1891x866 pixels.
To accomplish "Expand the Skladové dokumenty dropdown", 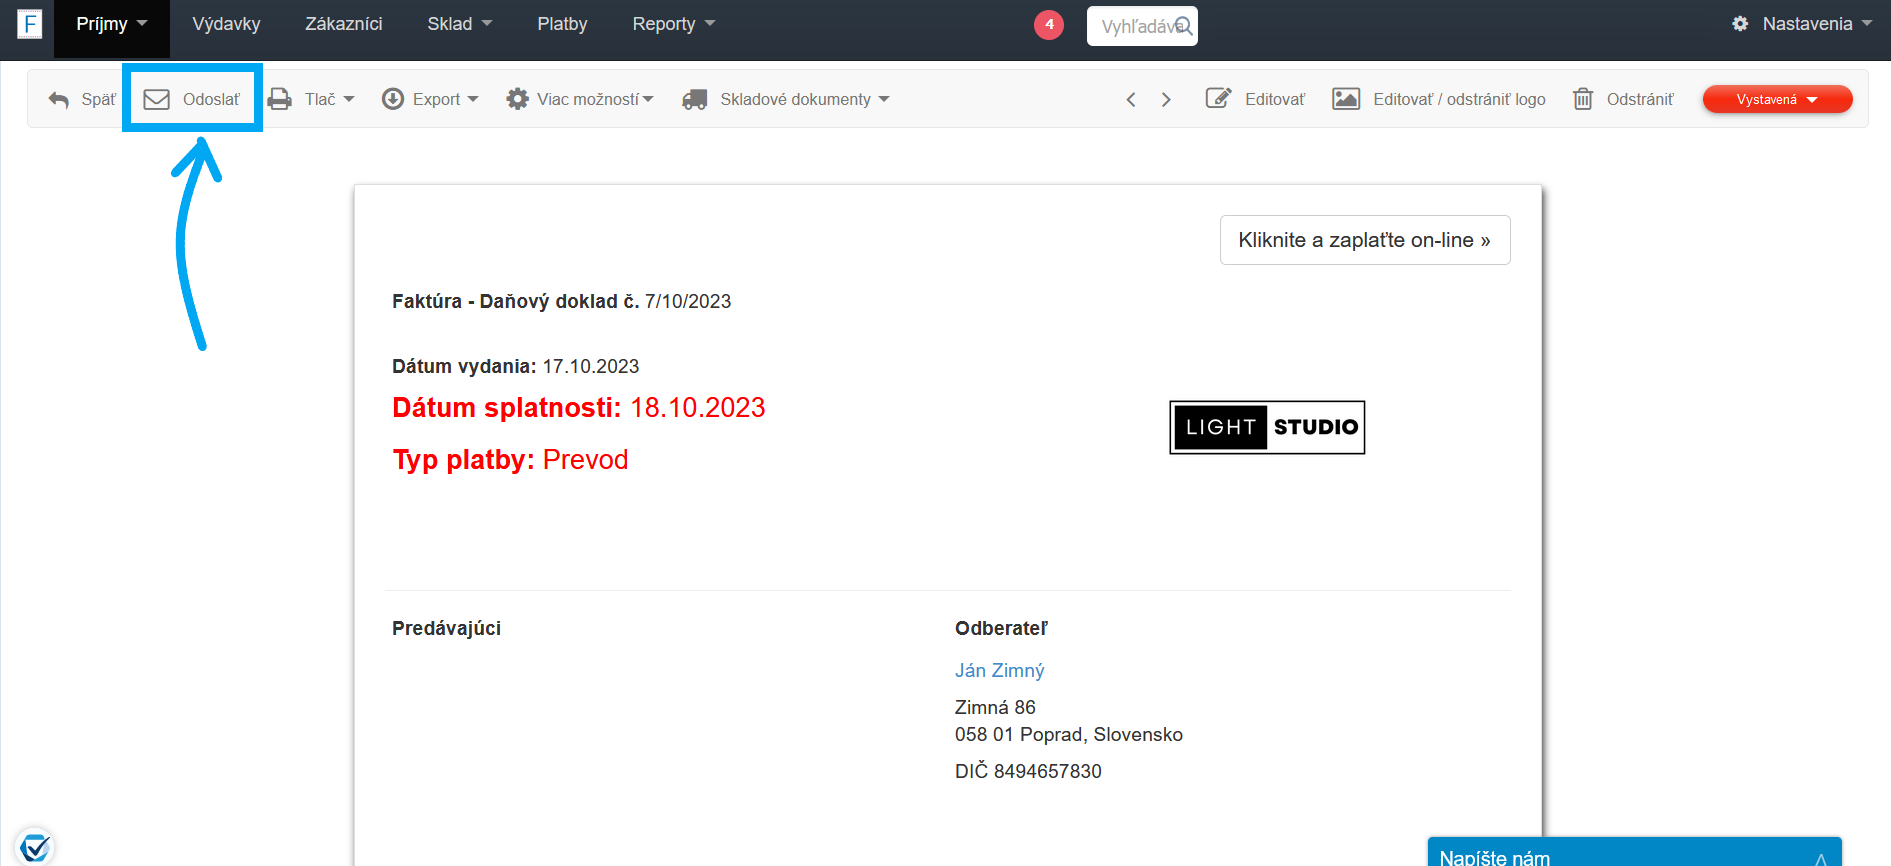I will click(884, 99).
